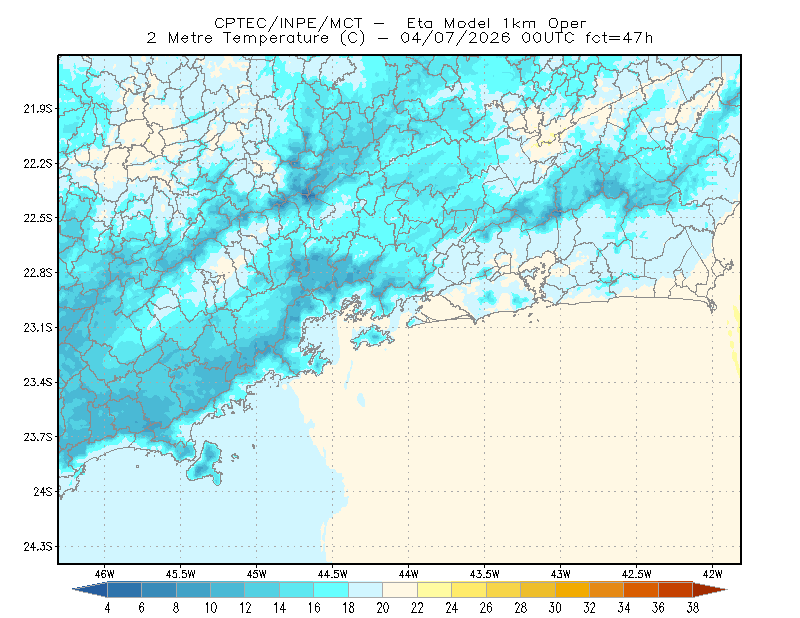Select the legend value 10 under the color bar
The image size is (800, 618).
[x=211, y=608]
